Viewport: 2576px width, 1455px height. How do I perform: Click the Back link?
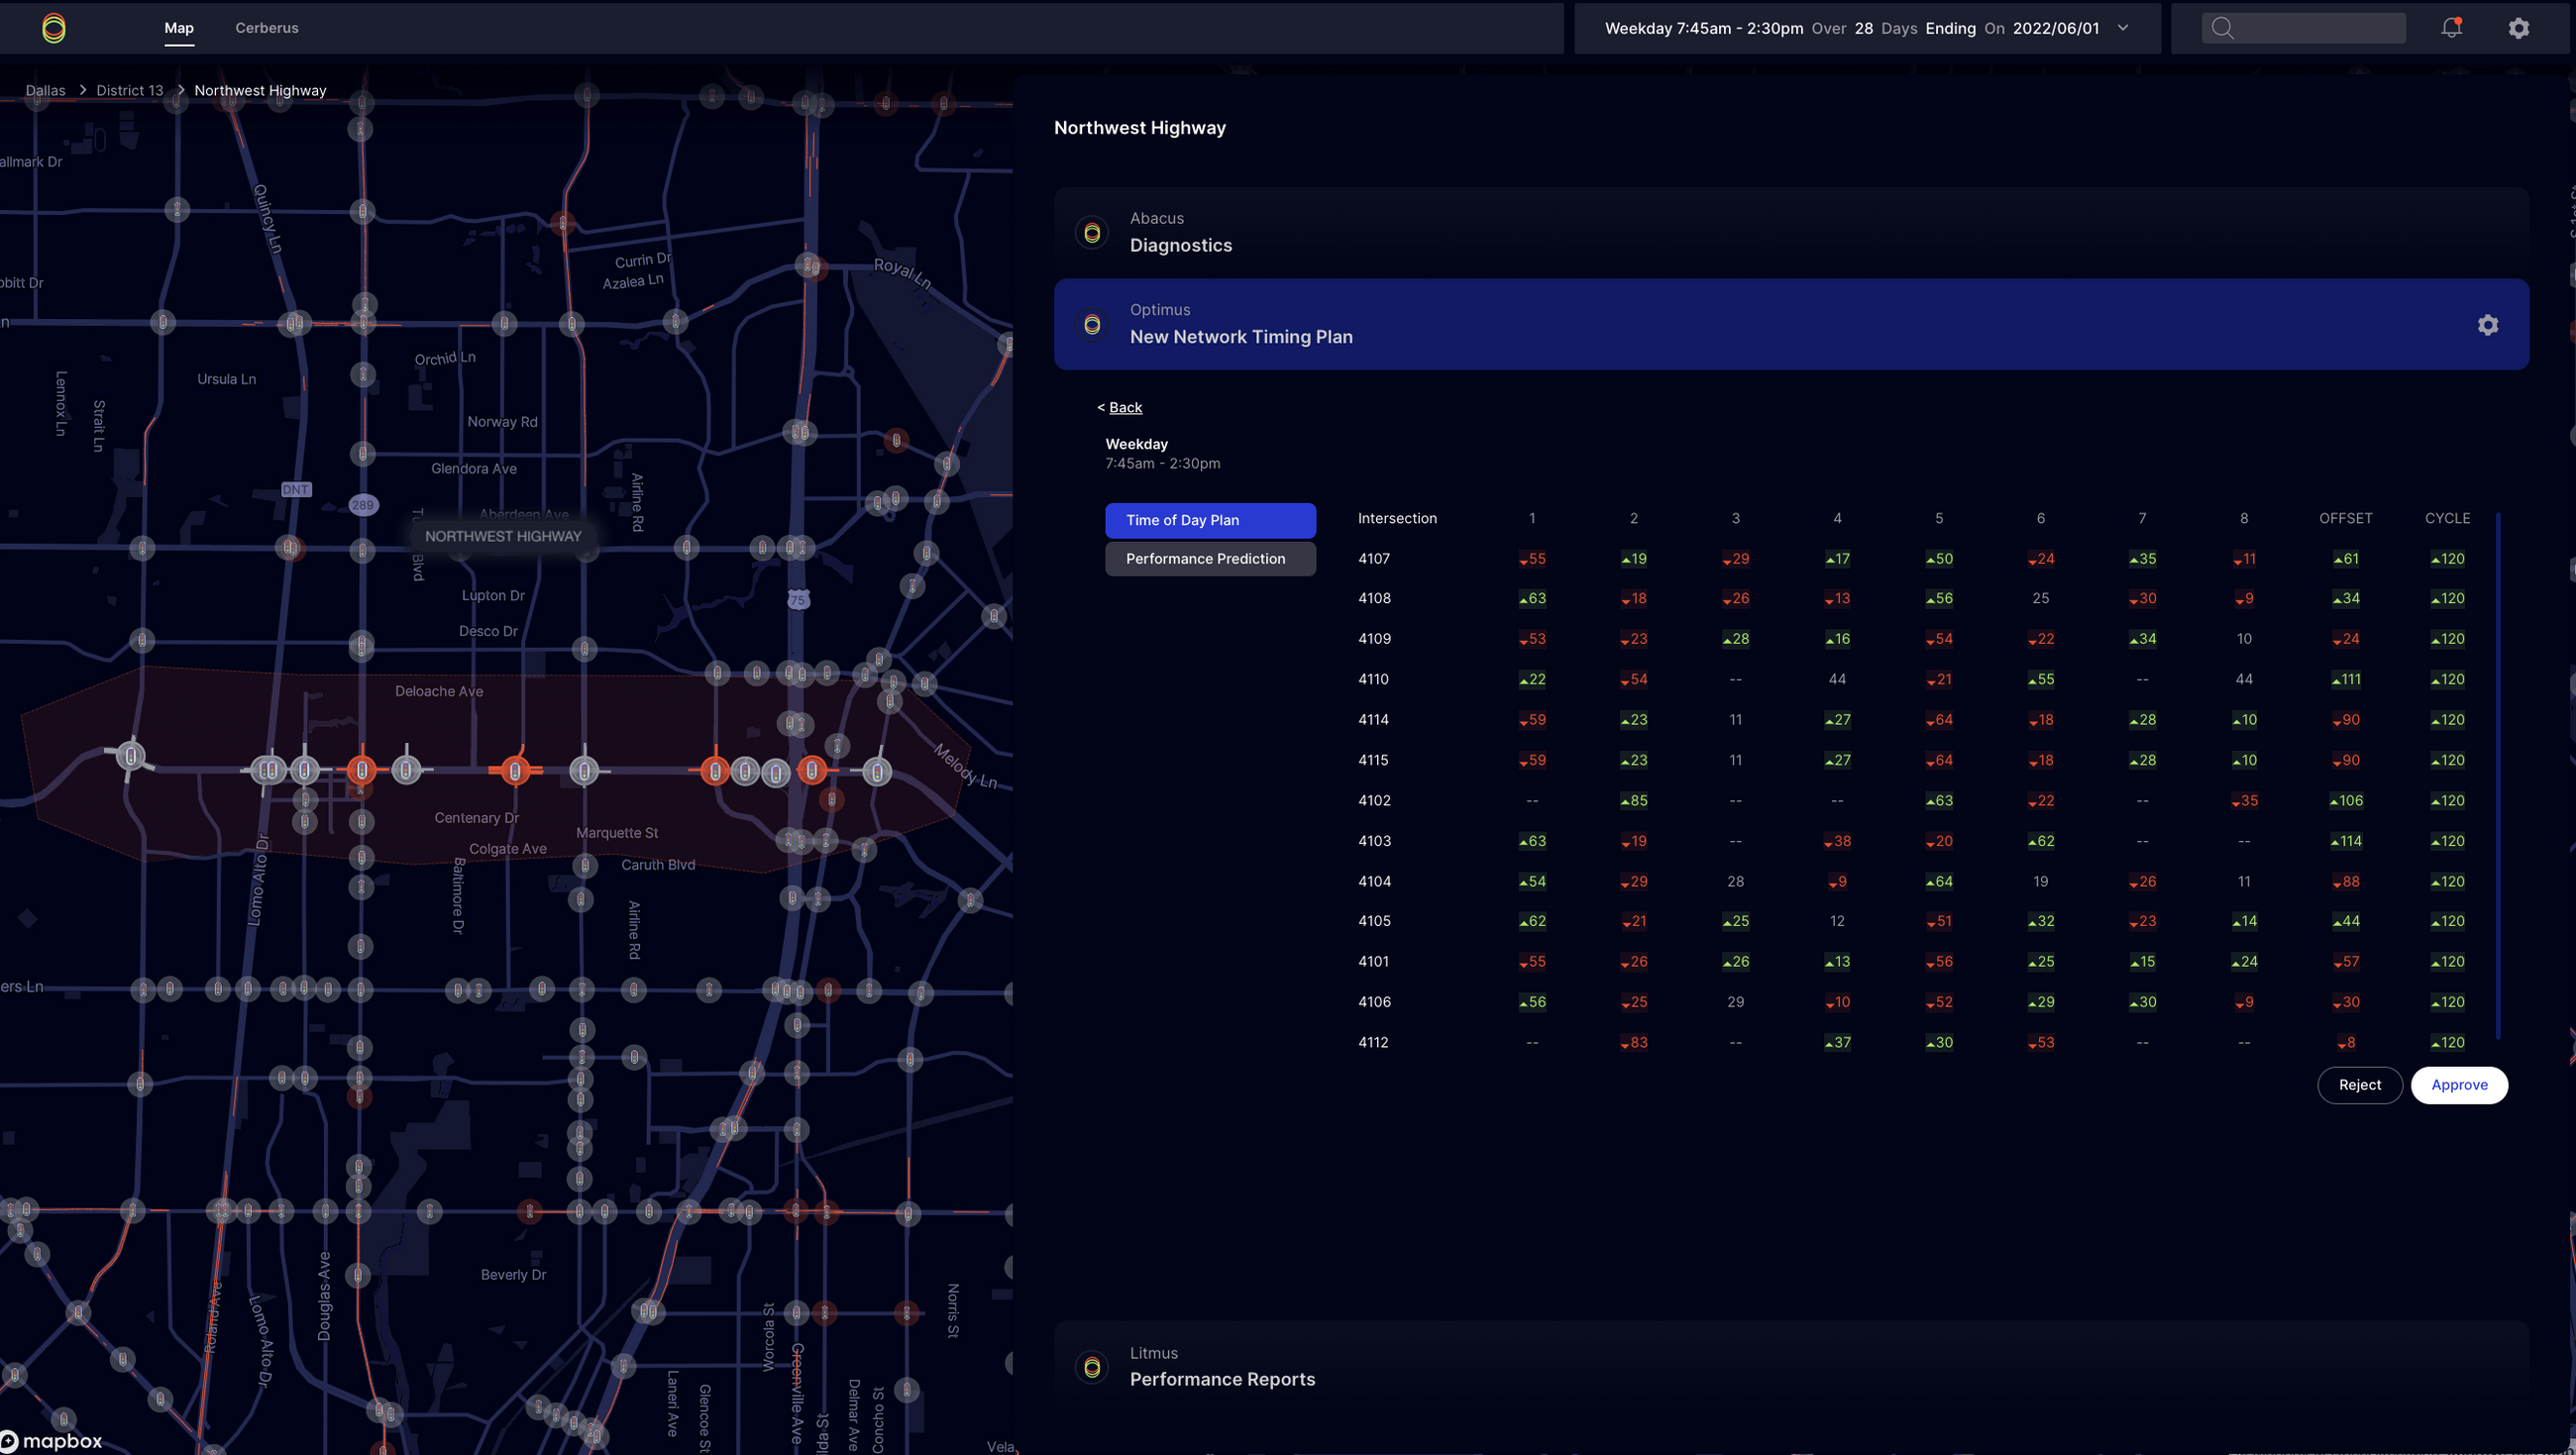pyautogui.click(x=1125, y=408)
